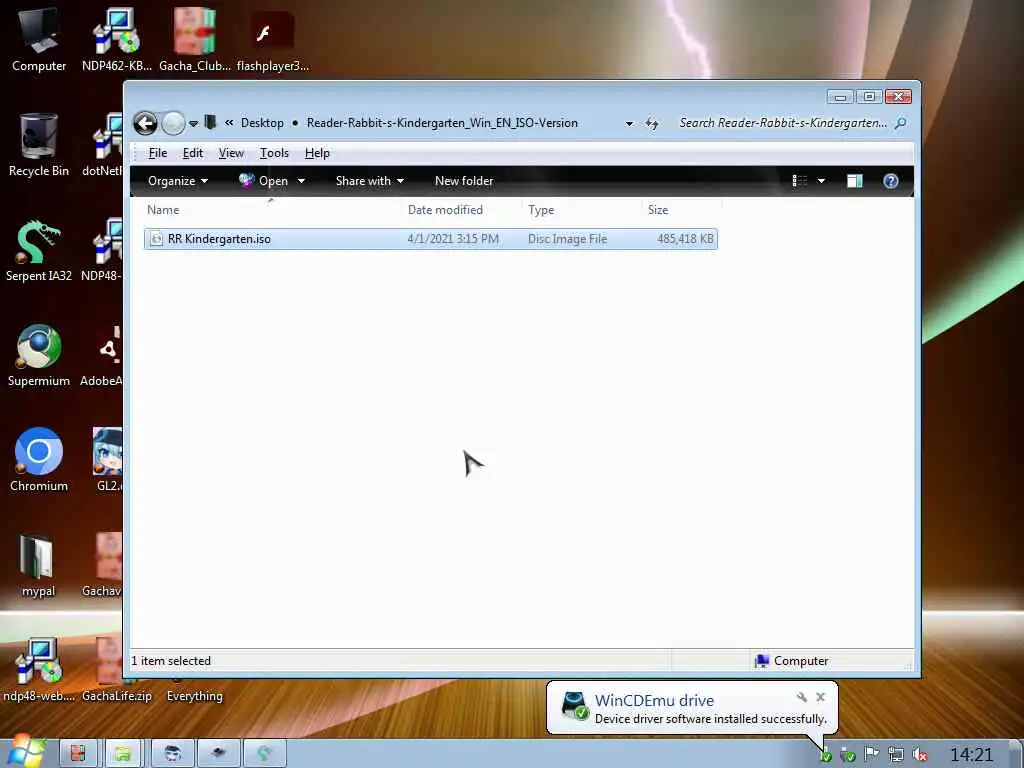This screenshot has width=1024, height=768.
Task: Click the search magnifier icon
Action: (901, 123)
